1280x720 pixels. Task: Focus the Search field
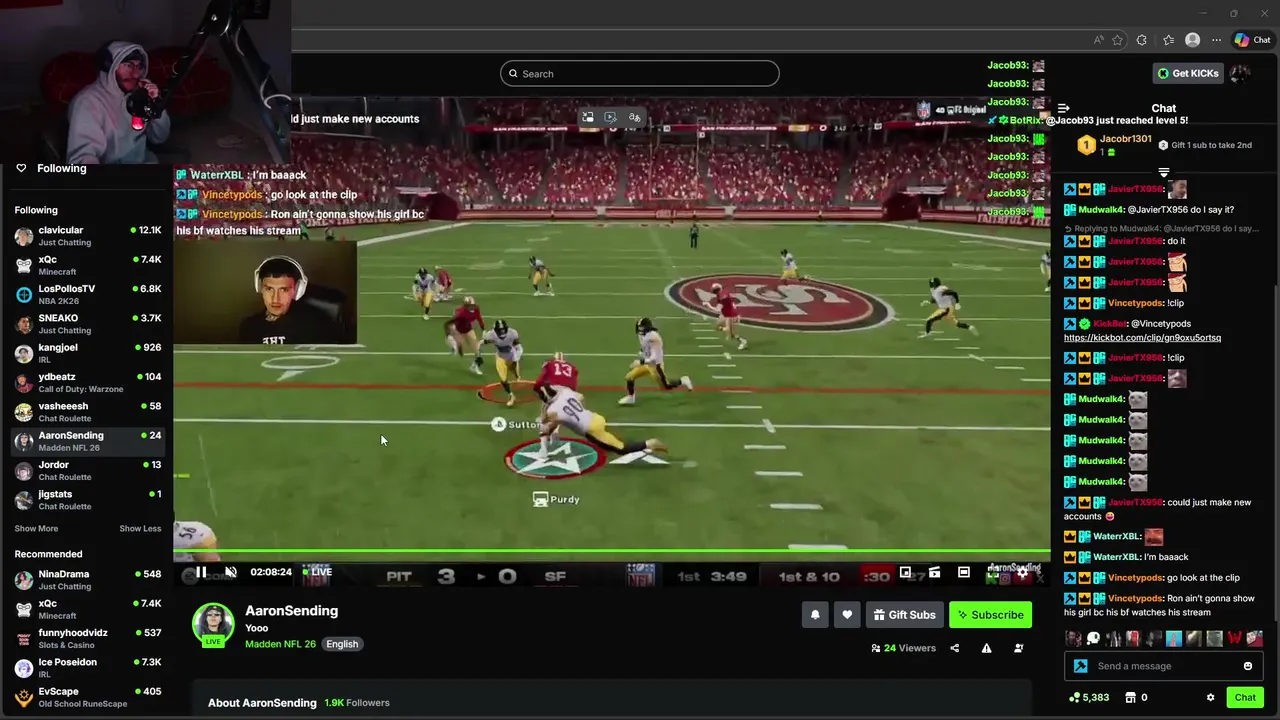point(640,73)
